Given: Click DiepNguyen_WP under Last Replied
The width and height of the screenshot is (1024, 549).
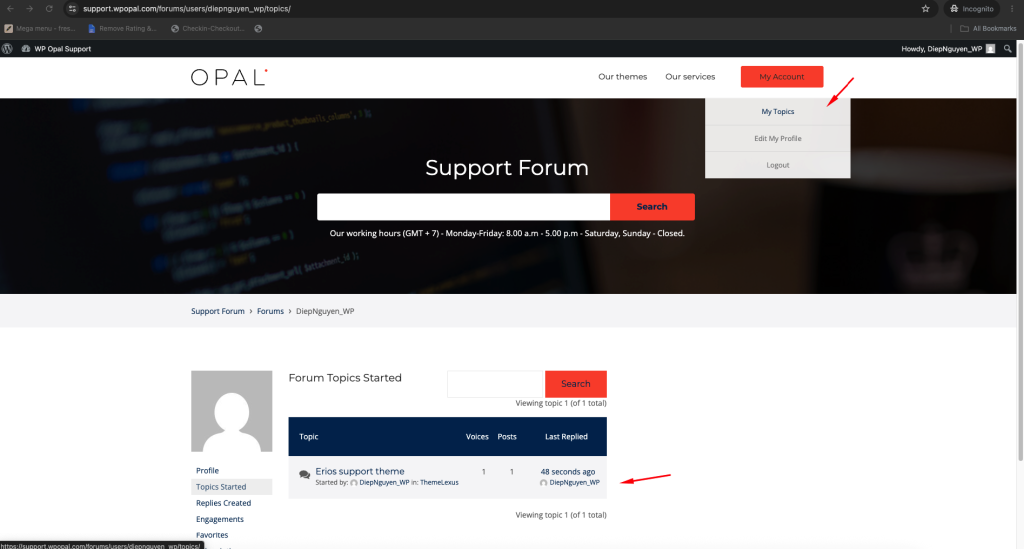Looking at the screenshot, I should tap(574, 483).
